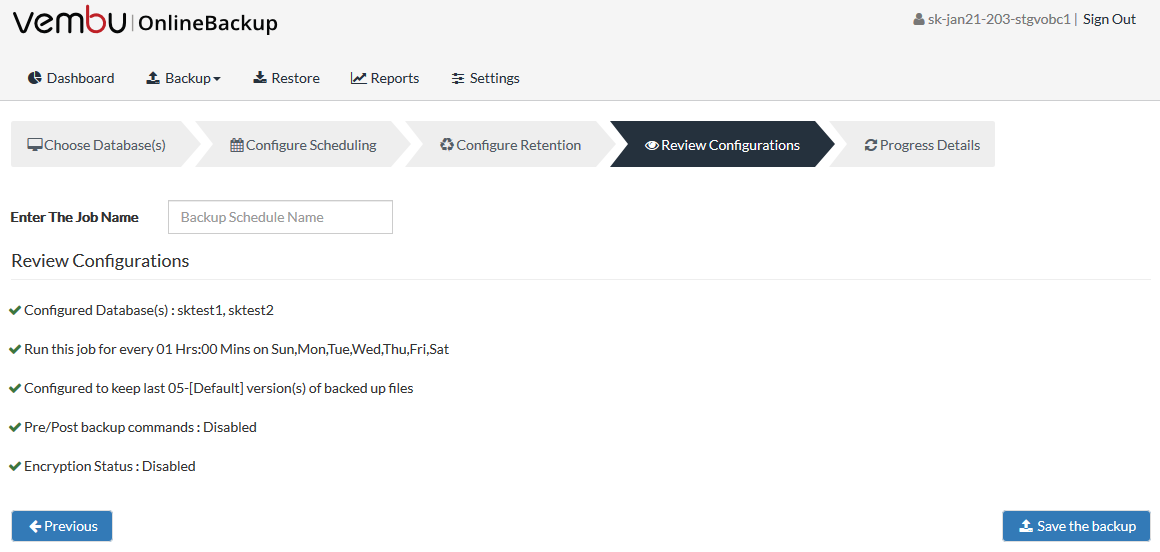
Task: Expand the Backup dropdown menu
Action: 183,78
